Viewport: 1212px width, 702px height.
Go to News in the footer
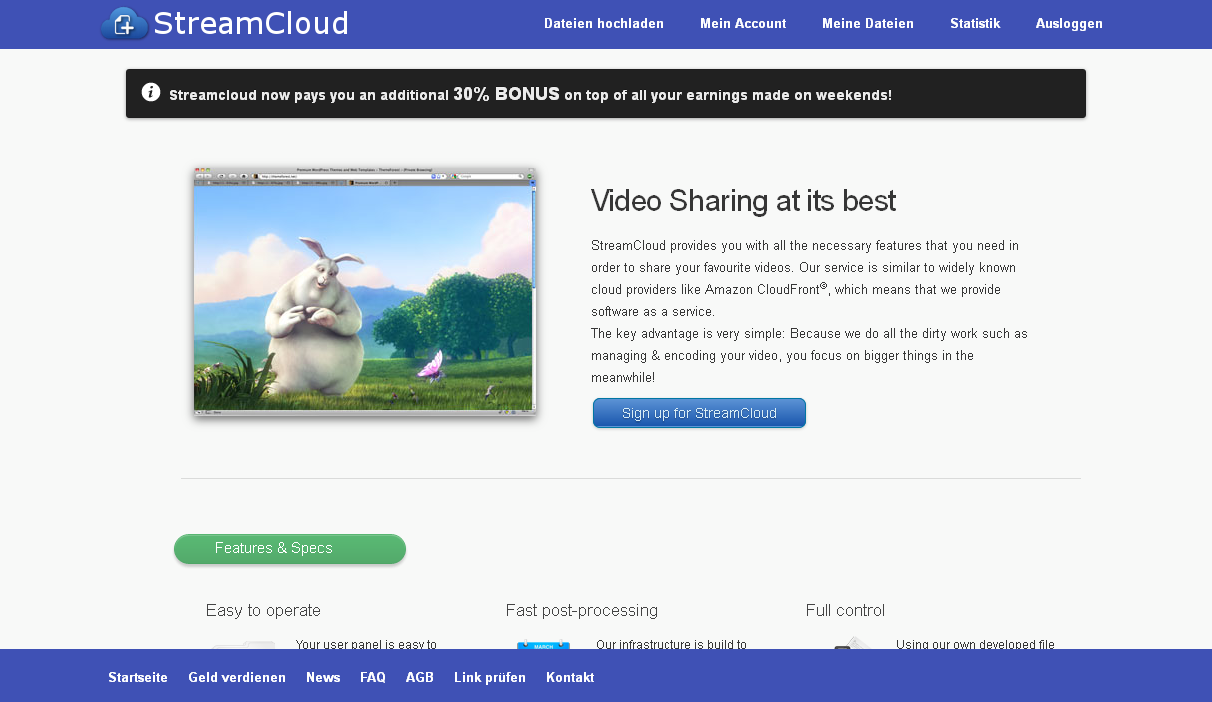[x=323, y=678]
